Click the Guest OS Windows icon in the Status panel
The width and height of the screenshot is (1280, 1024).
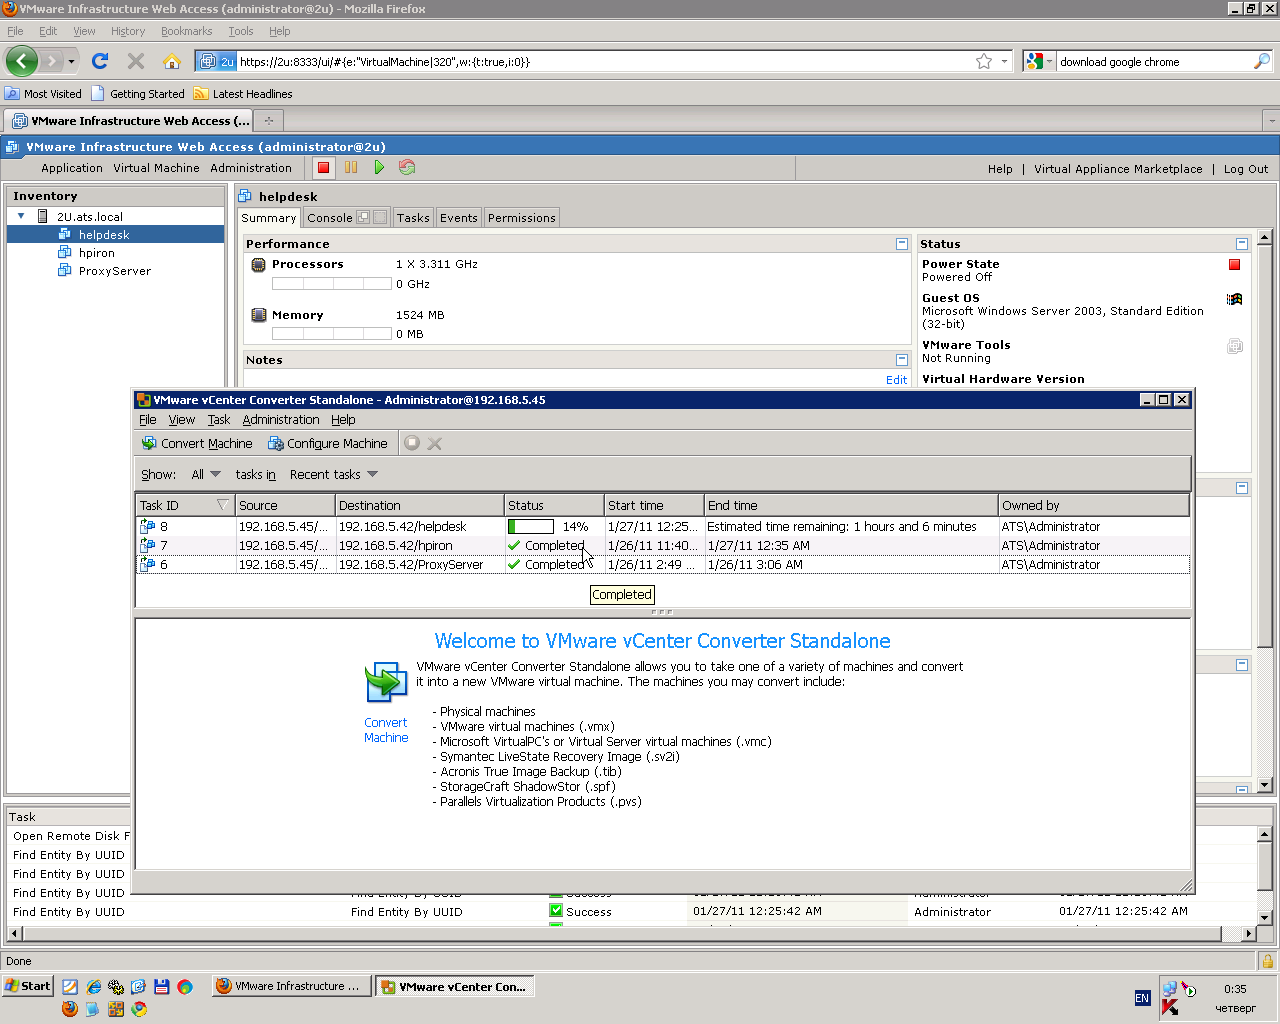point(1234,299)
